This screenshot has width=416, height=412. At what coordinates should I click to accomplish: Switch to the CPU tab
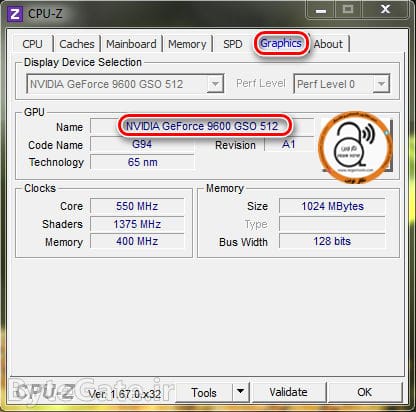click(32, 44)
